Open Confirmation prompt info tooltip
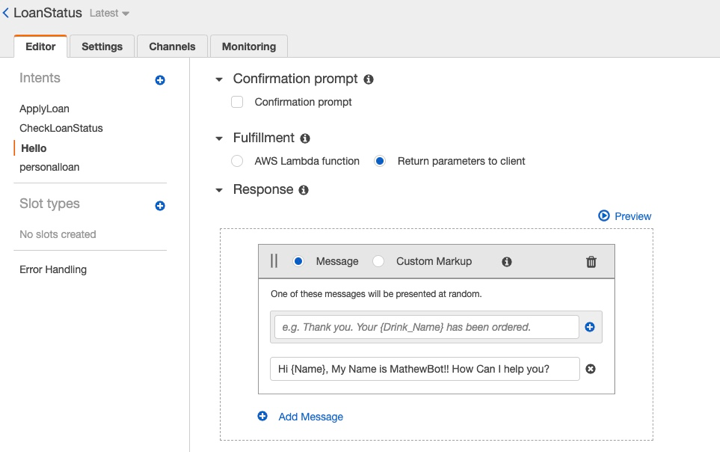The image size is (720, 452). [368, 79]
